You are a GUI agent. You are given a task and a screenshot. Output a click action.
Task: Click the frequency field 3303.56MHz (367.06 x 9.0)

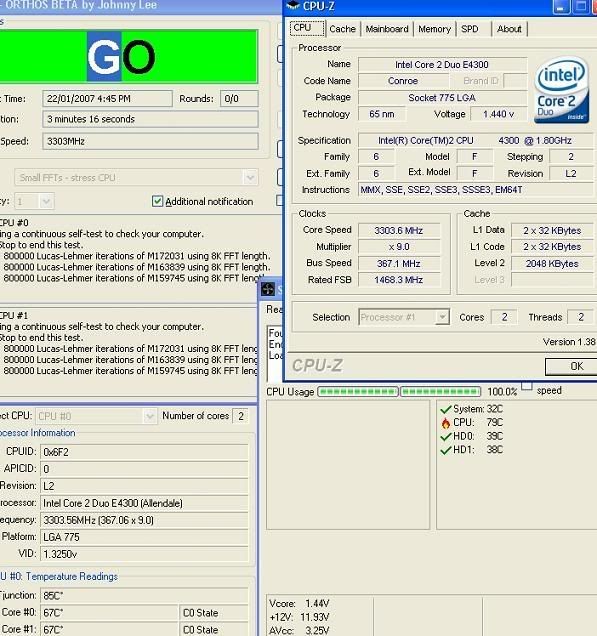coord(144,520)
